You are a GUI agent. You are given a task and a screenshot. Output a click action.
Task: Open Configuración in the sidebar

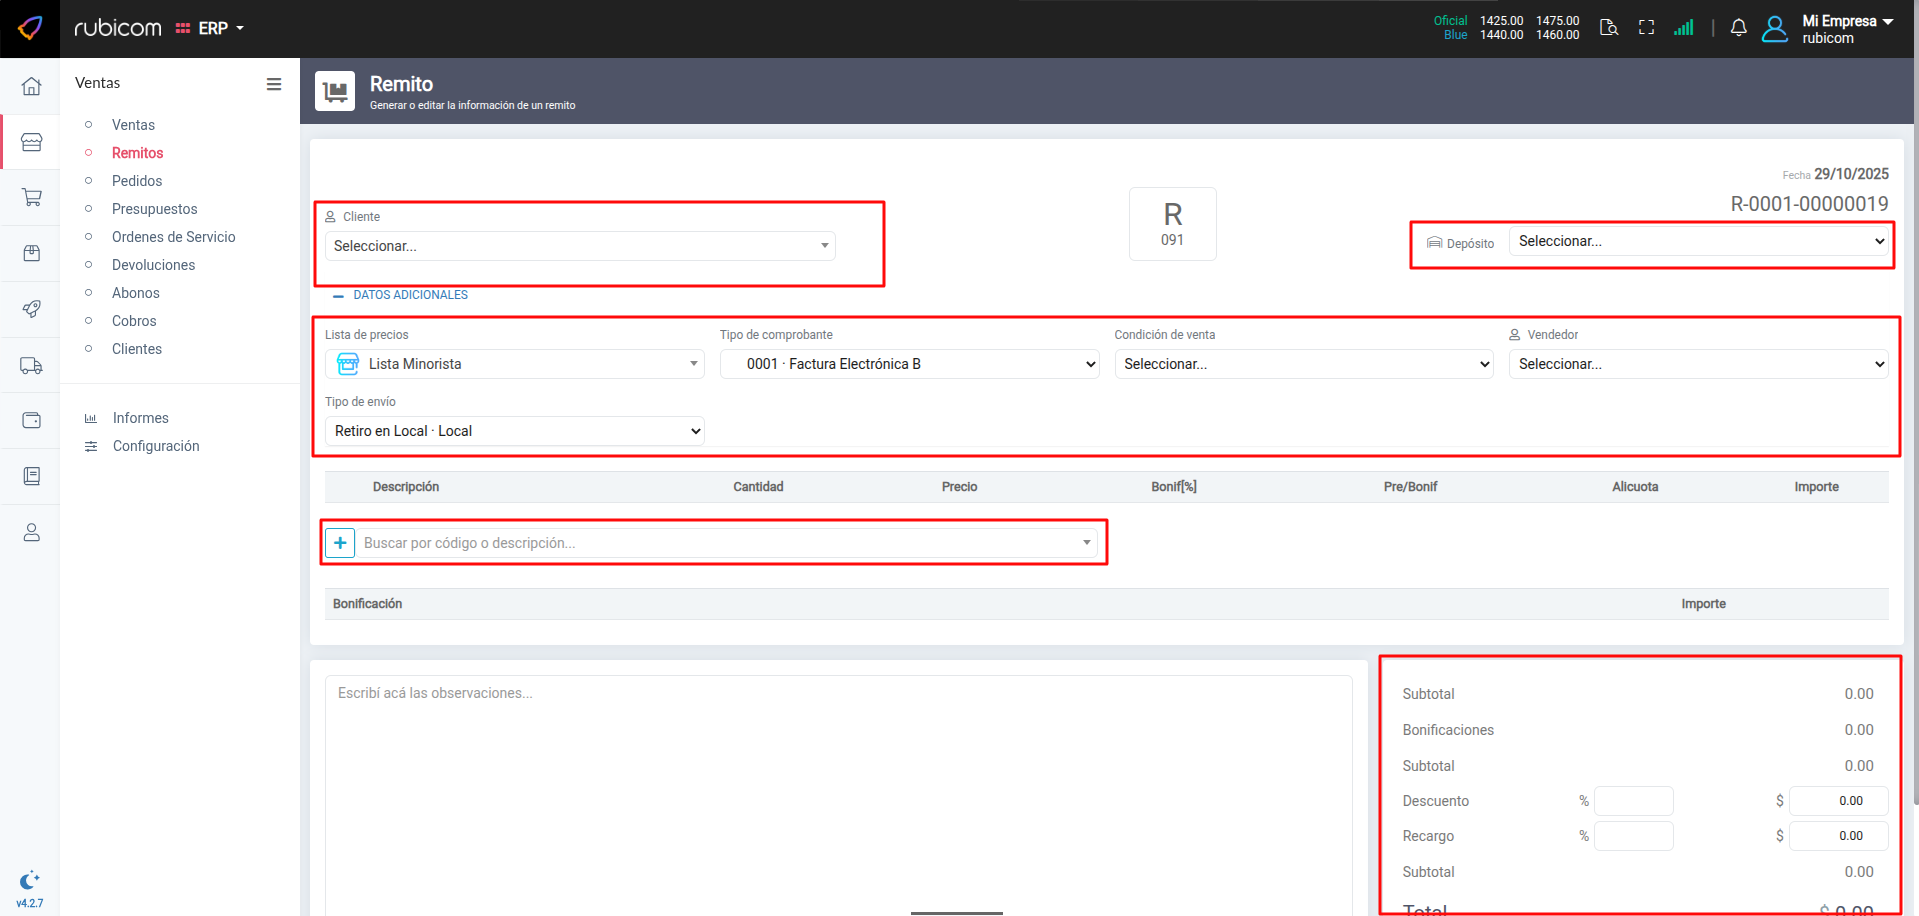[x=156, y=446]
